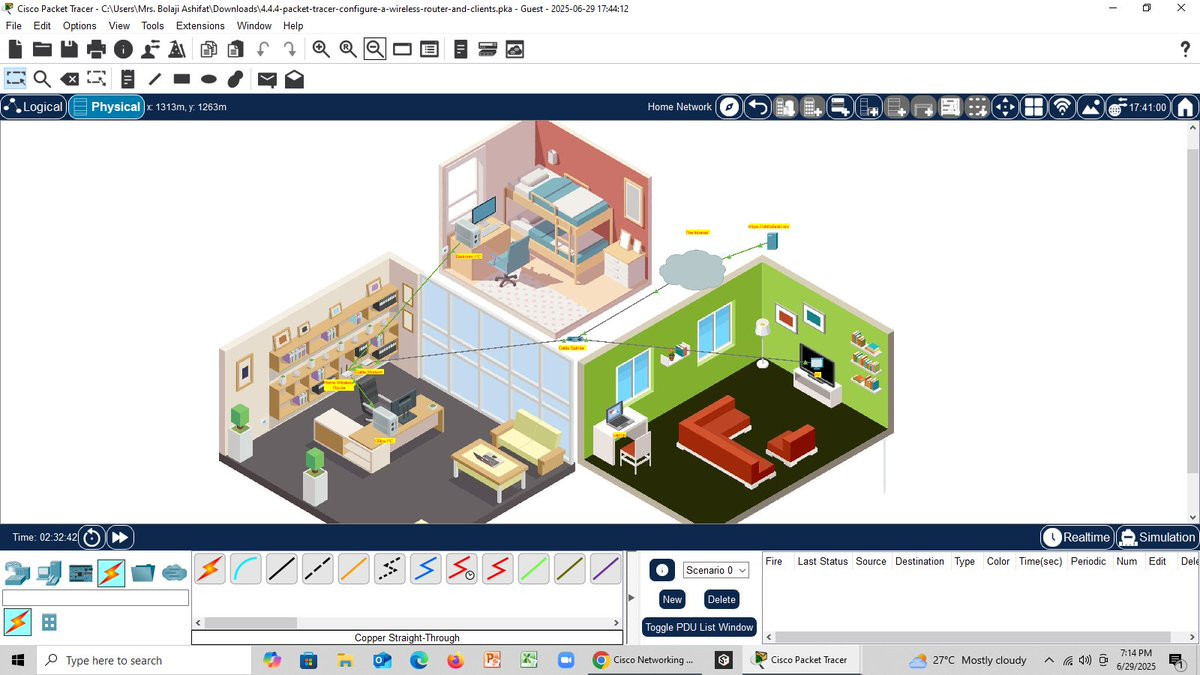Choose the Draw Ellipse tool

[x=208, y=79]
